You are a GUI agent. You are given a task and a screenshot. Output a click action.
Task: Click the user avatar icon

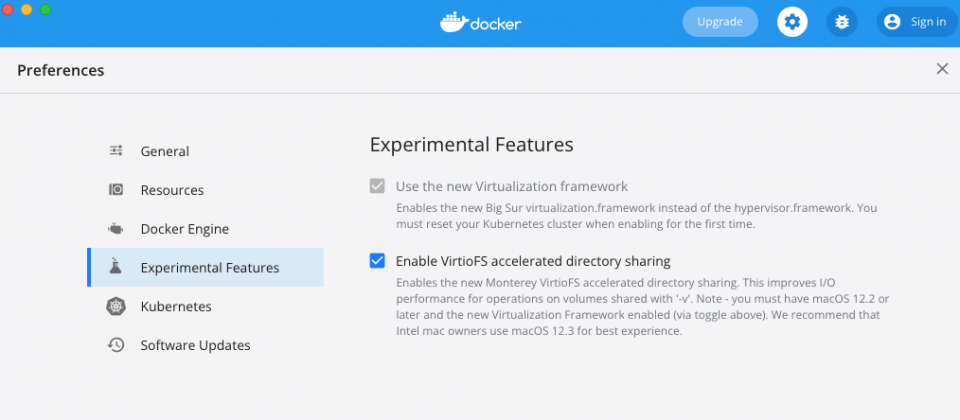coord(892,22)
